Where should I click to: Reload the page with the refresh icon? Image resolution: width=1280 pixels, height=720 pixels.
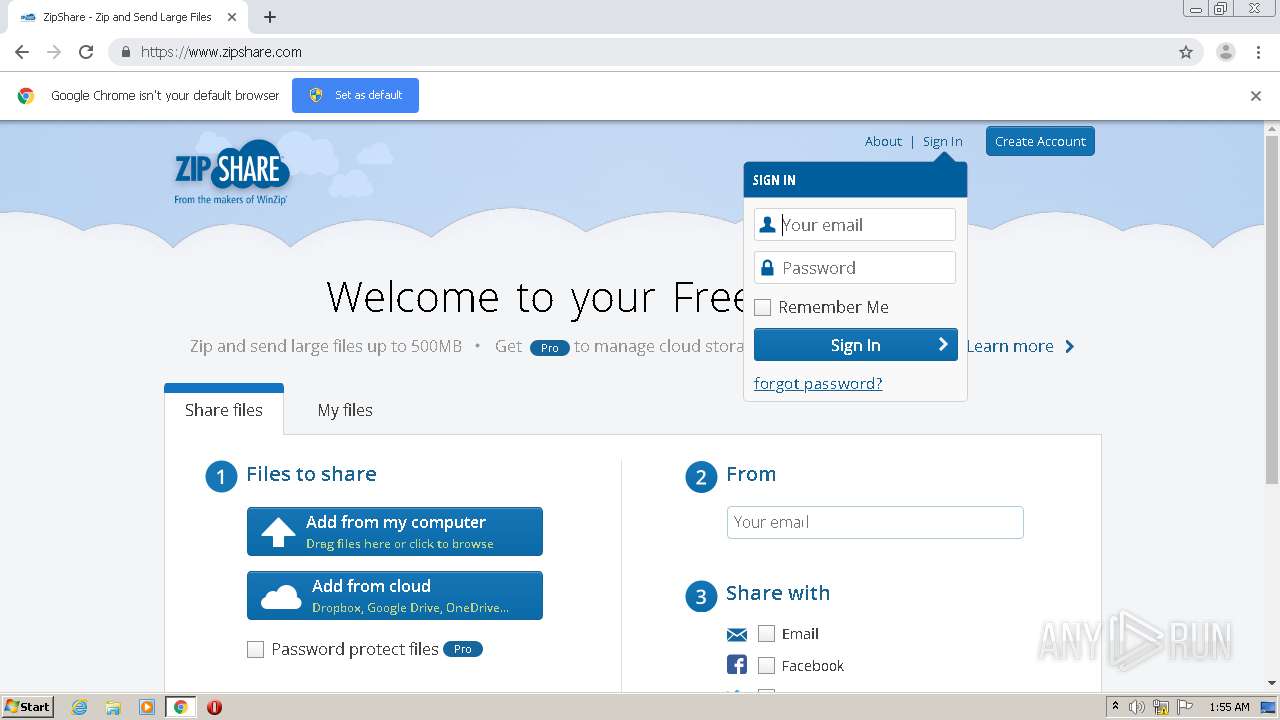(x=86, y=52)
